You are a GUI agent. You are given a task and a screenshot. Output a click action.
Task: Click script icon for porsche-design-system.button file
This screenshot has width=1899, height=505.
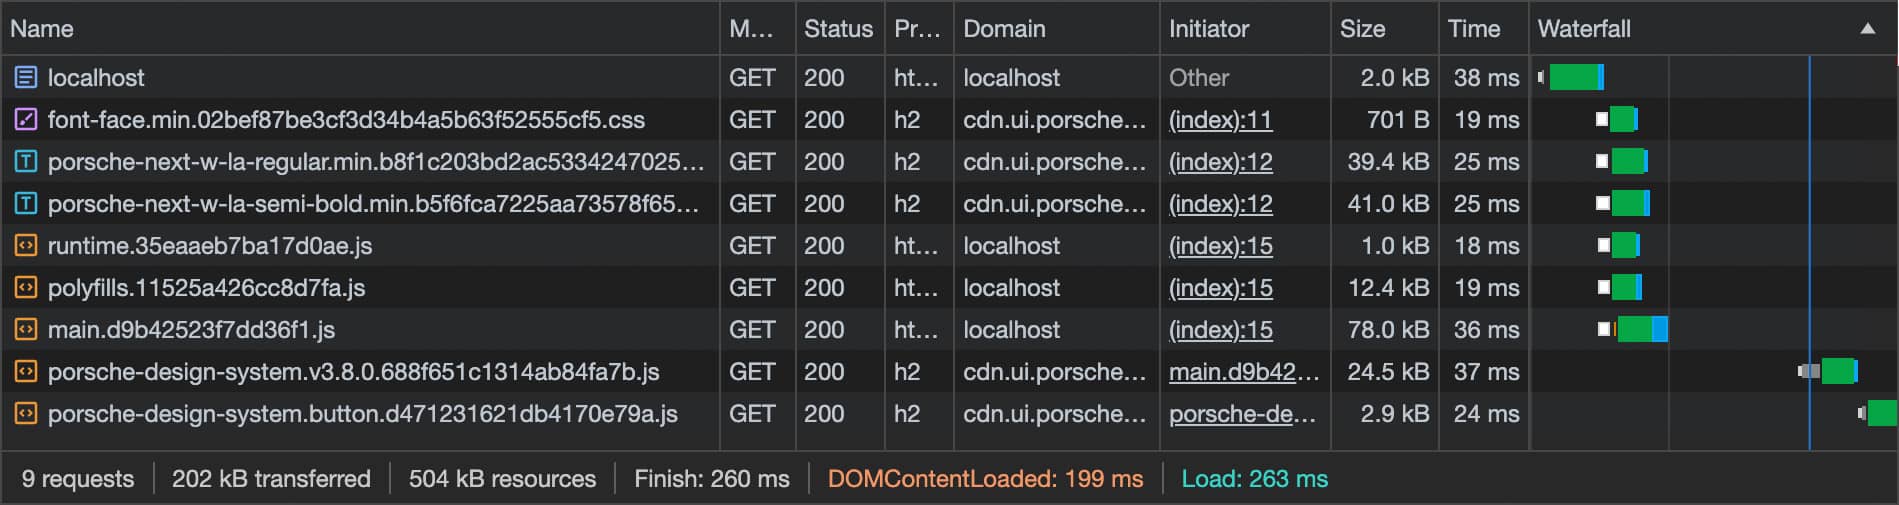pos(26,413)
